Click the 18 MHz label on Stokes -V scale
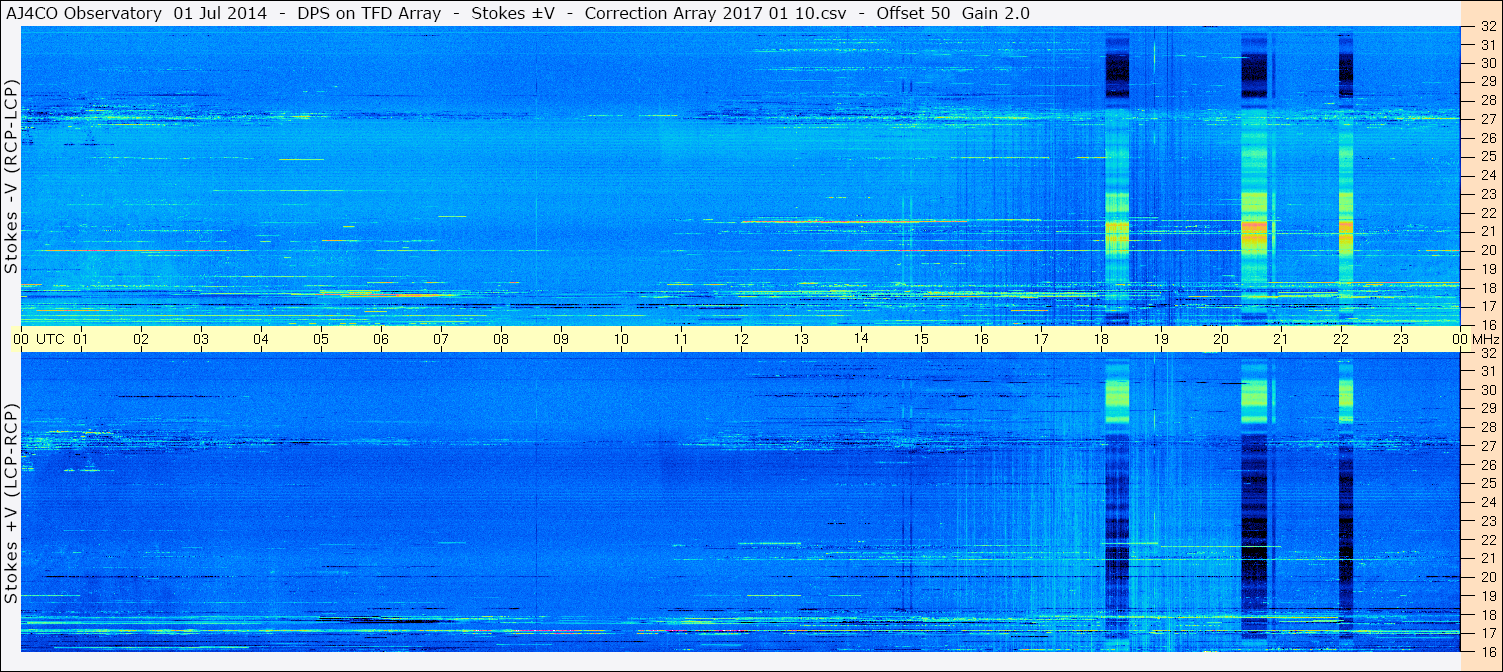 point(1488,288)
